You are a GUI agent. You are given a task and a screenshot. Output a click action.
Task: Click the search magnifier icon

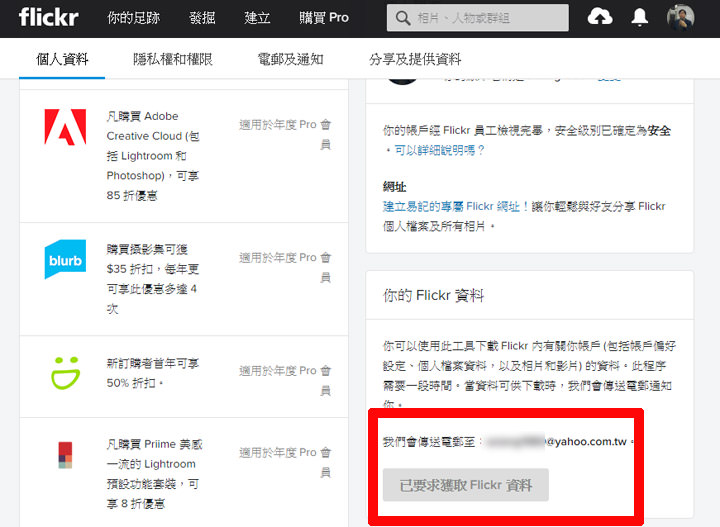point(403,18)
